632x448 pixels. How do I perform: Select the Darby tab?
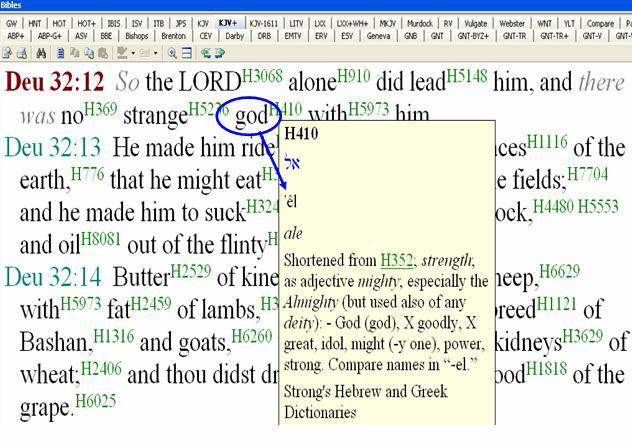235,36
